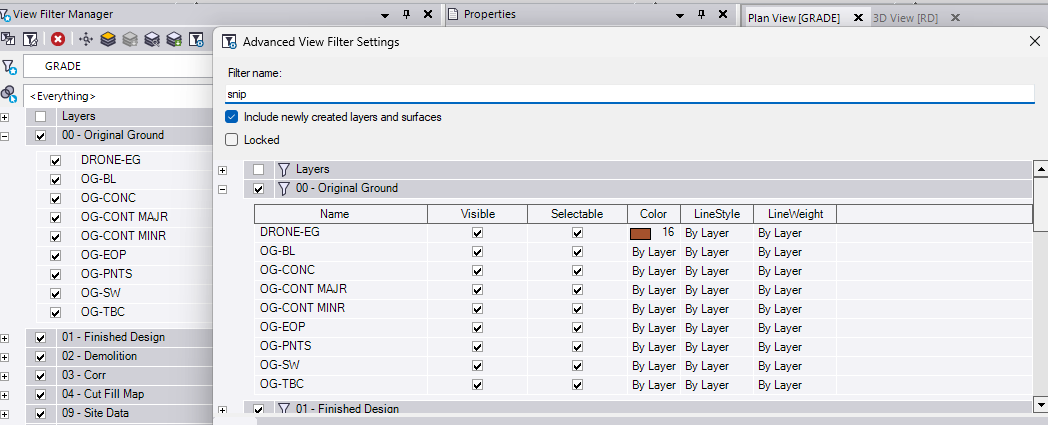This screenshot has height=425, width=1048.
Task: Expand the 04 - Cut Fill Map group
Action: [5, 395]
